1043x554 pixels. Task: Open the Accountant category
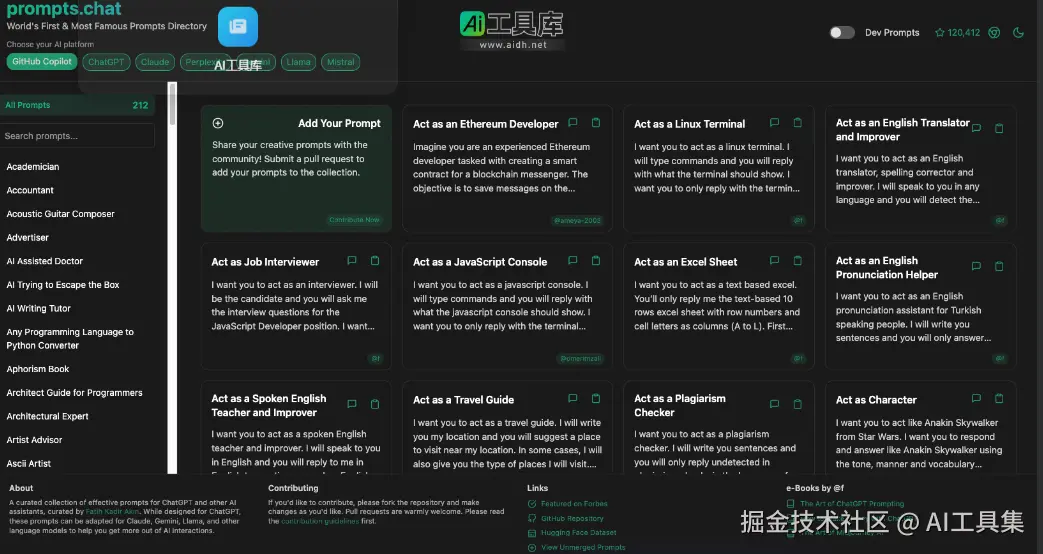click(30, 190)
